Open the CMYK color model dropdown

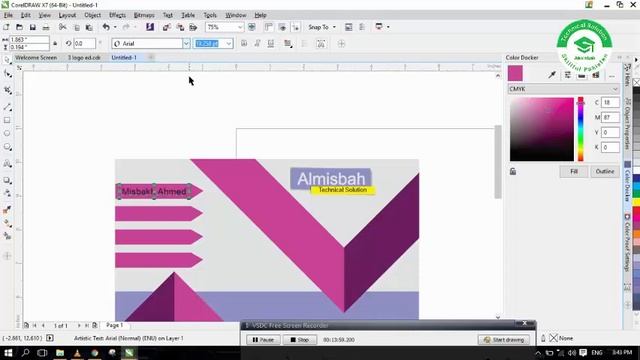(x=563, y=89)
